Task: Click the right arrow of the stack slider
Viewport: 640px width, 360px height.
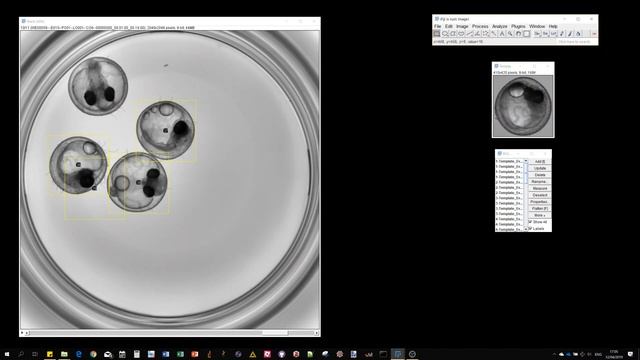Action: [316, 333]
